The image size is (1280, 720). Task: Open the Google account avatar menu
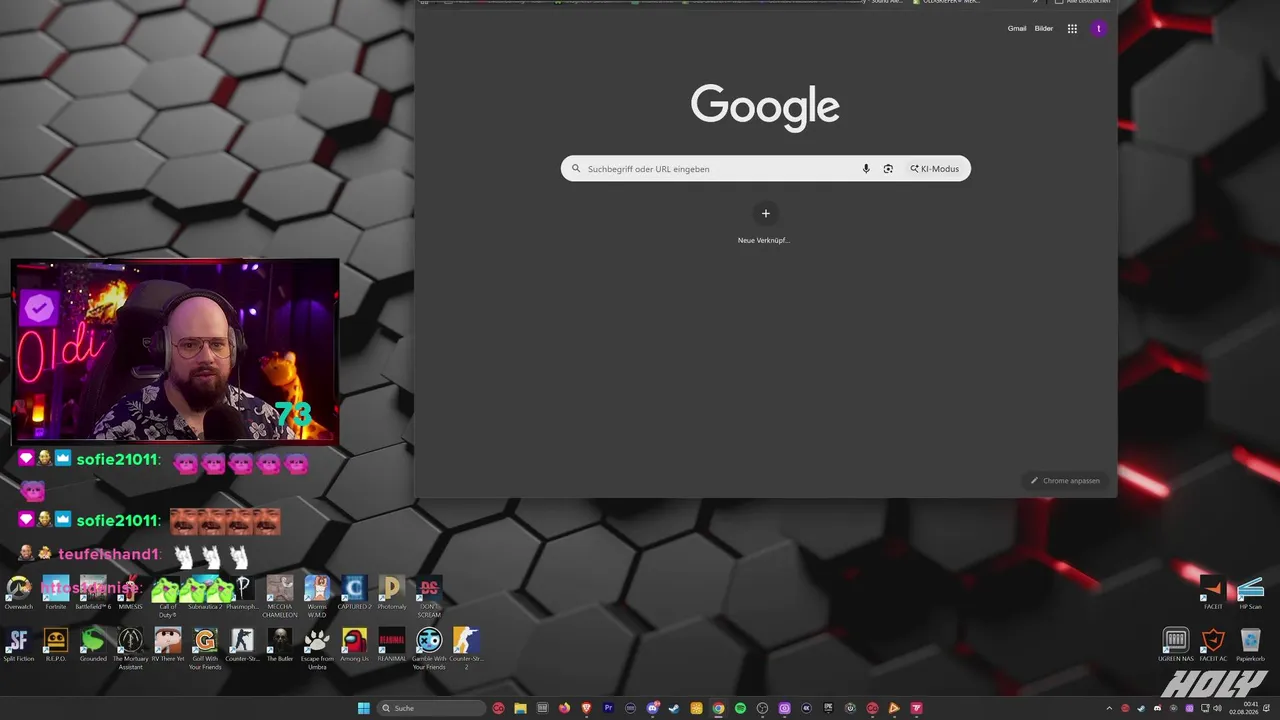[x=1099, y=29]
